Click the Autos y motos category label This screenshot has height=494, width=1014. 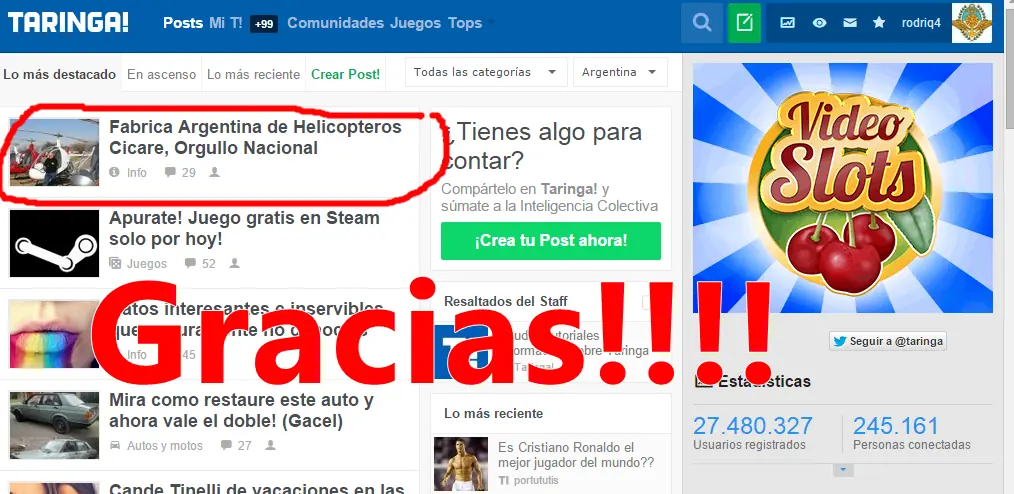coord(165,446)
